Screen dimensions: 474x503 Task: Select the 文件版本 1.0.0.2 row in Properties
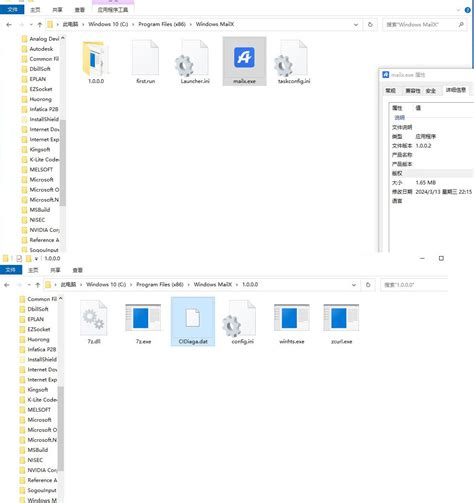click(x=432, y=146)
